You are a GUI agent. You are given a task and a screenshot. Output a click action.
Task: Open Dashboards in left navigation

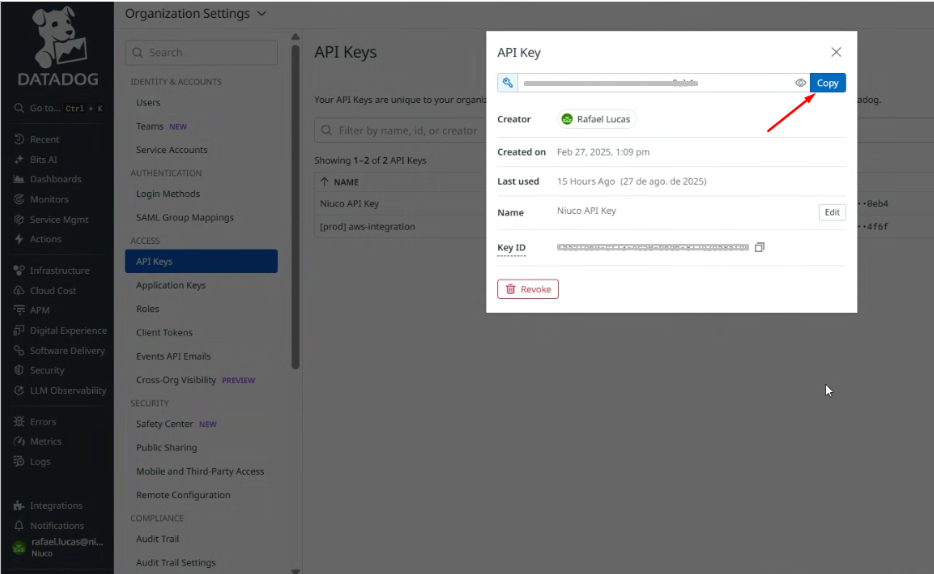click(x=55, y=179)
